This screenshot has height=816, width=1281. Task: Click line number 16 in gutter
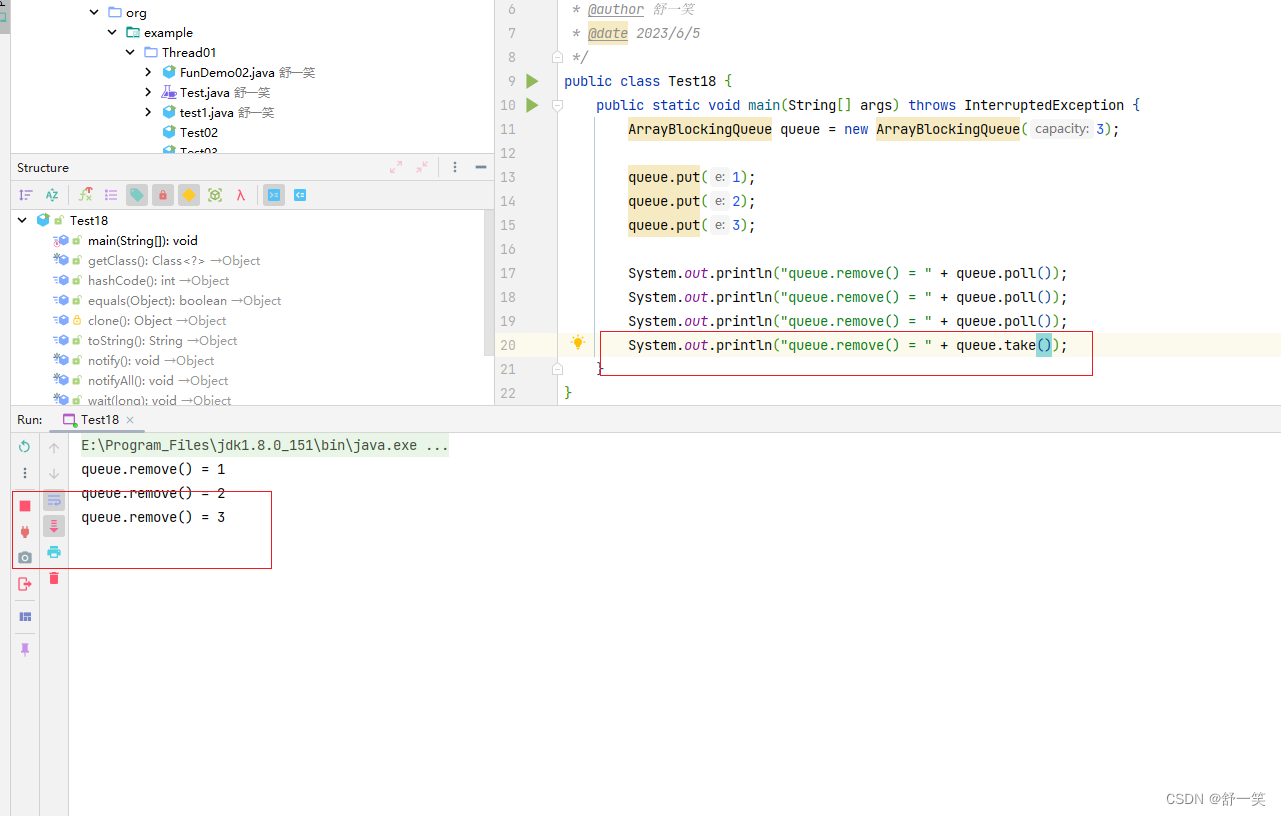(x=507, y=249)
